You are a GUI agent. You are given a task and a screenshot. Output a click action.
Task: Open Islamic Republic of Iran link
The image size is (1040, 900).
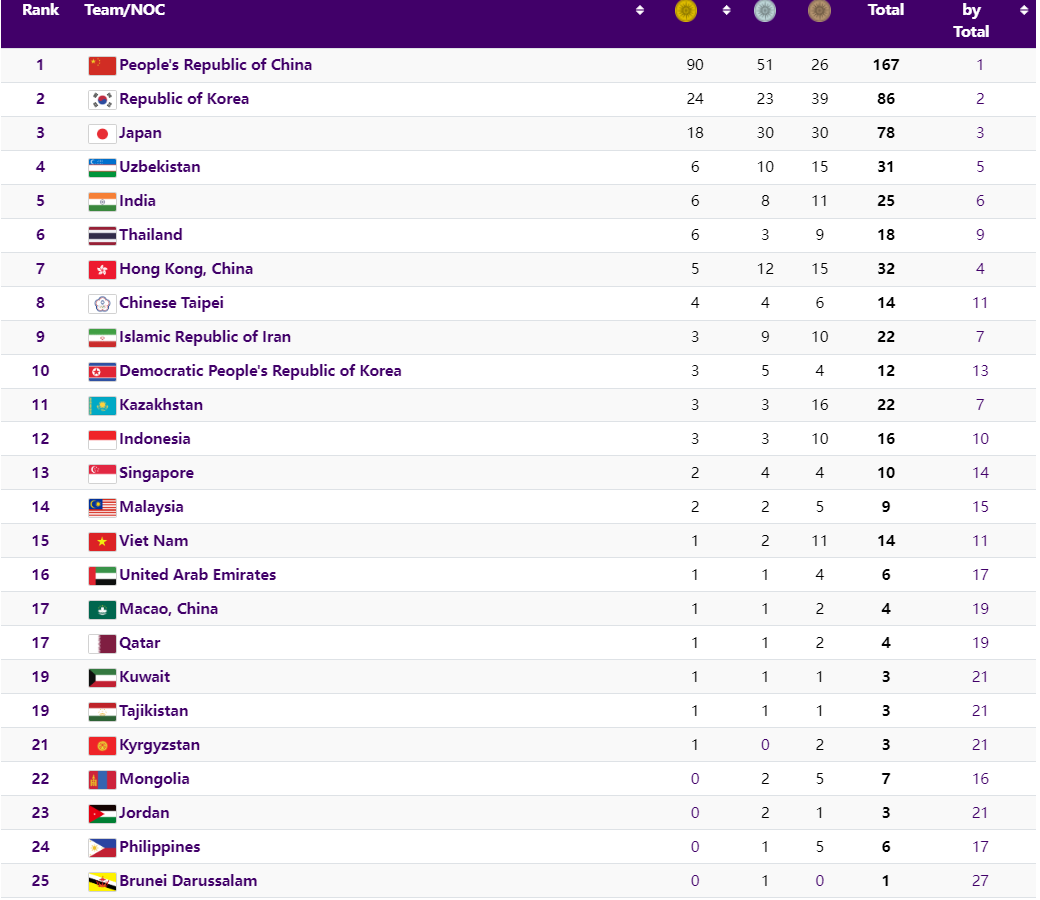205,337
